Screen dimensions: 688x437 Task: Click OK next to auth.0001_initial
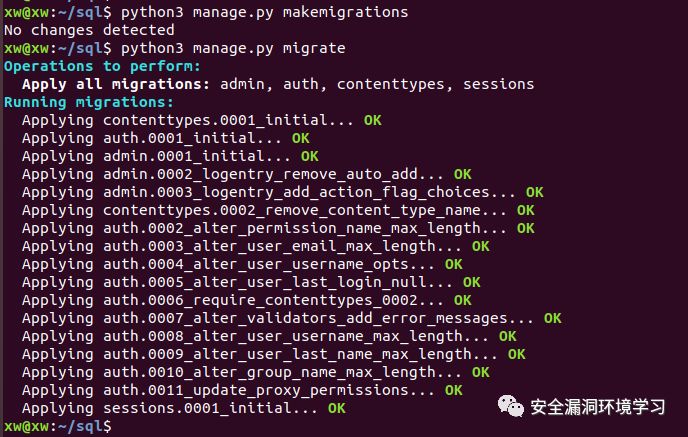tap(301, 138)
